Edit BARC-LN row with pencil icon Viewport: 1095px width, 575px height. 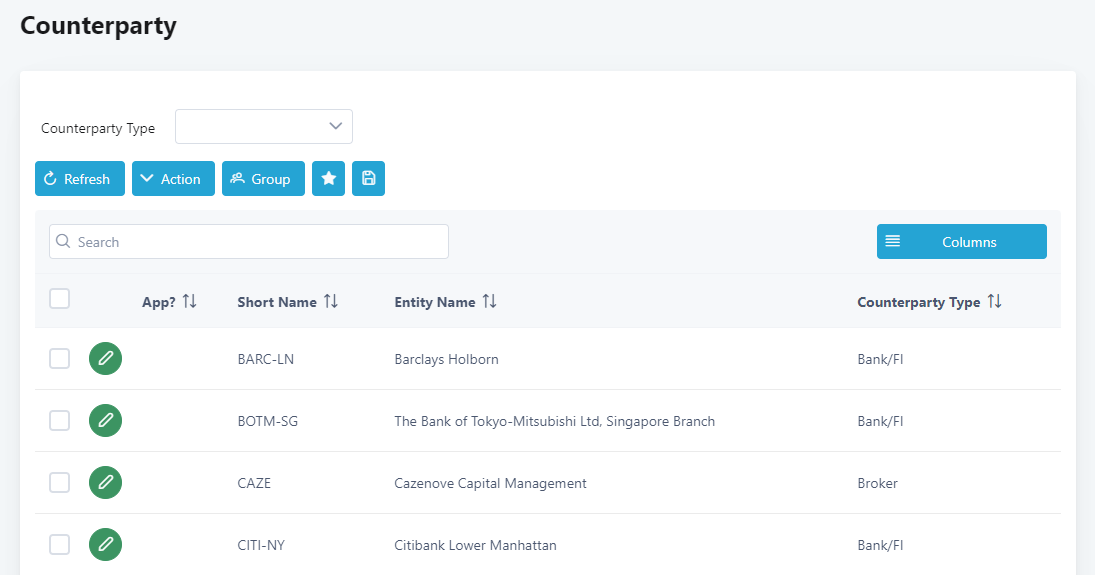point(105,358)
